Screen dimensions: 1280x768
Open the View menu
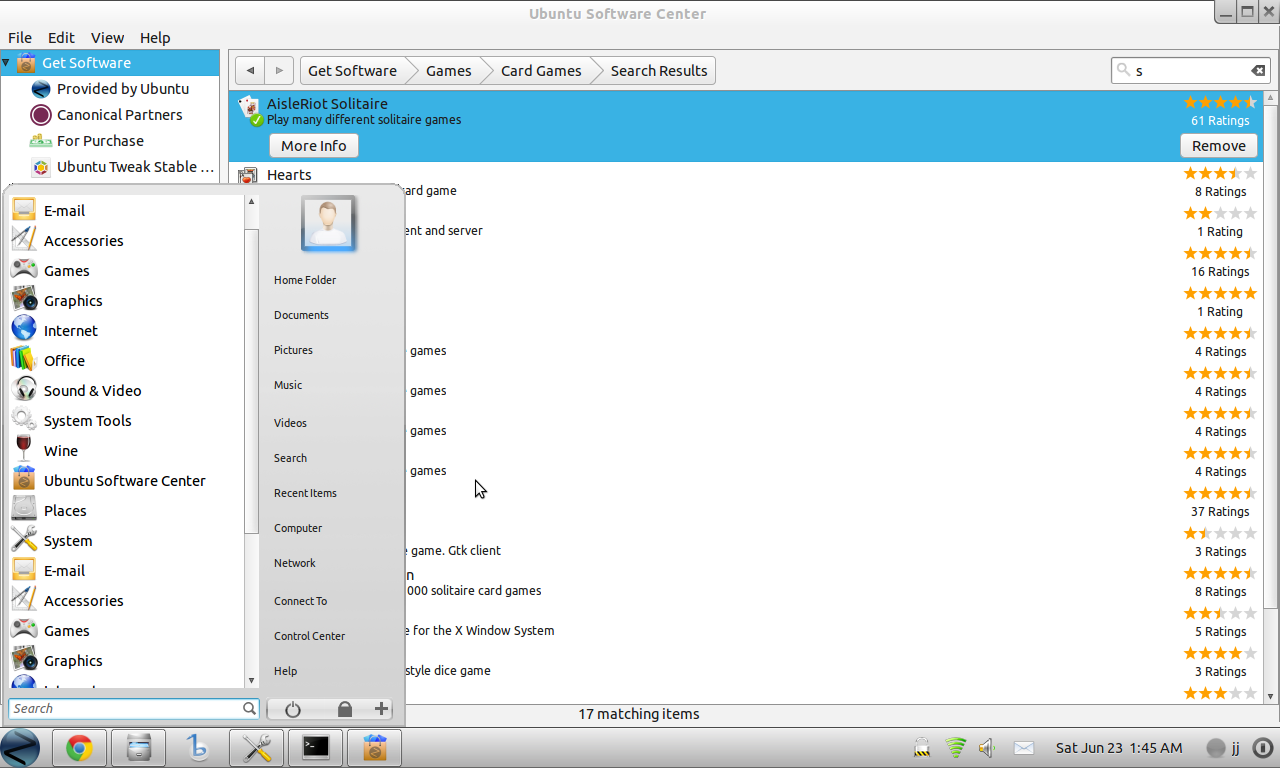click(x=107, y=37)
